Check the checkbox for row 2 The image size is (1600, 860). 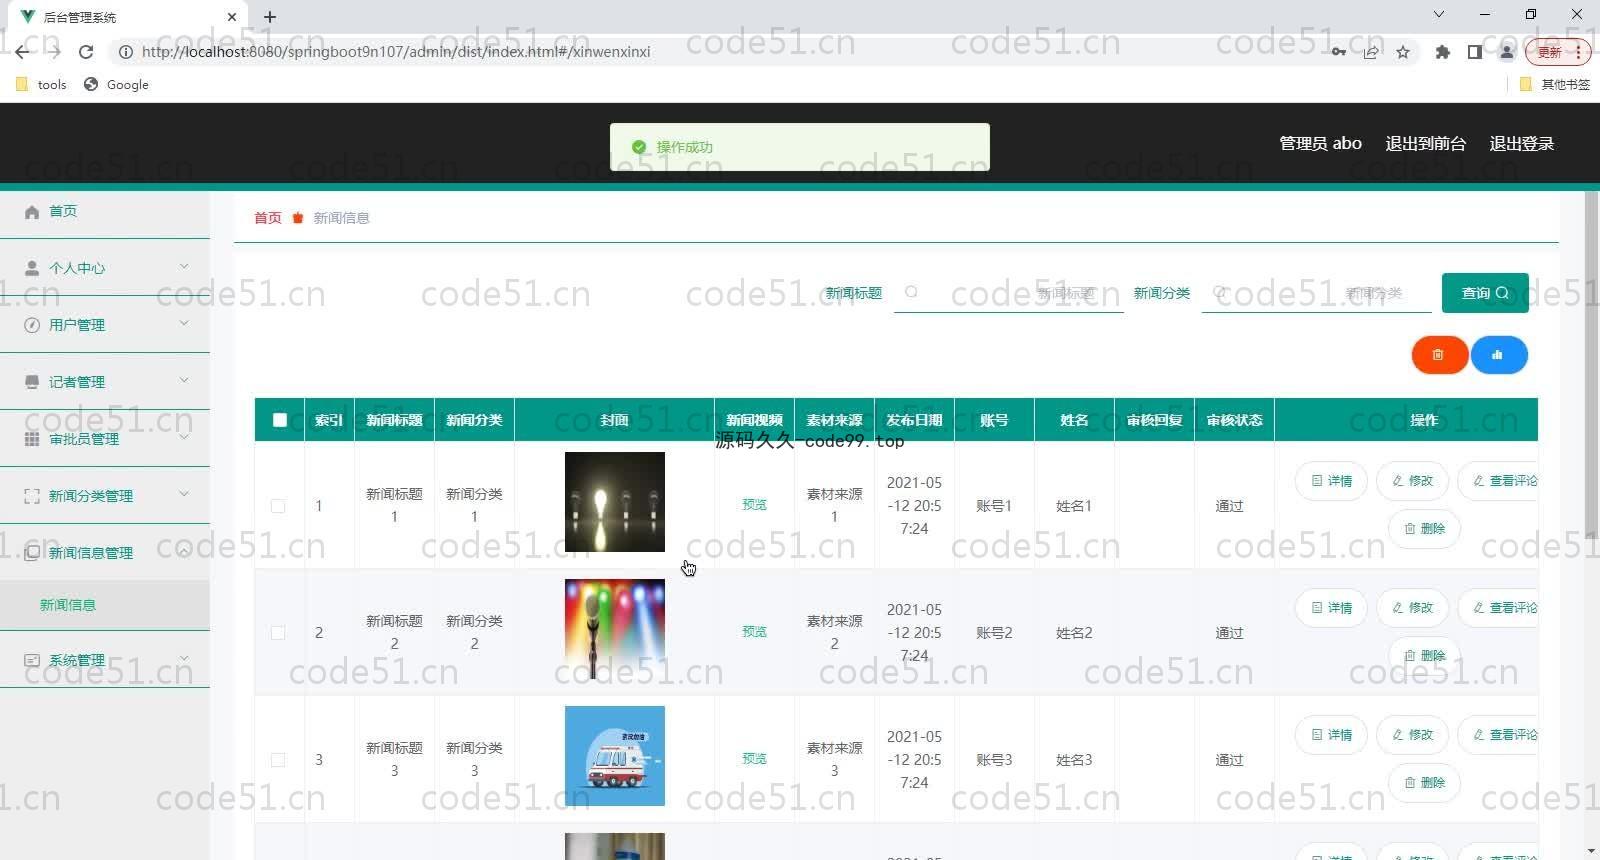(278, 633)
